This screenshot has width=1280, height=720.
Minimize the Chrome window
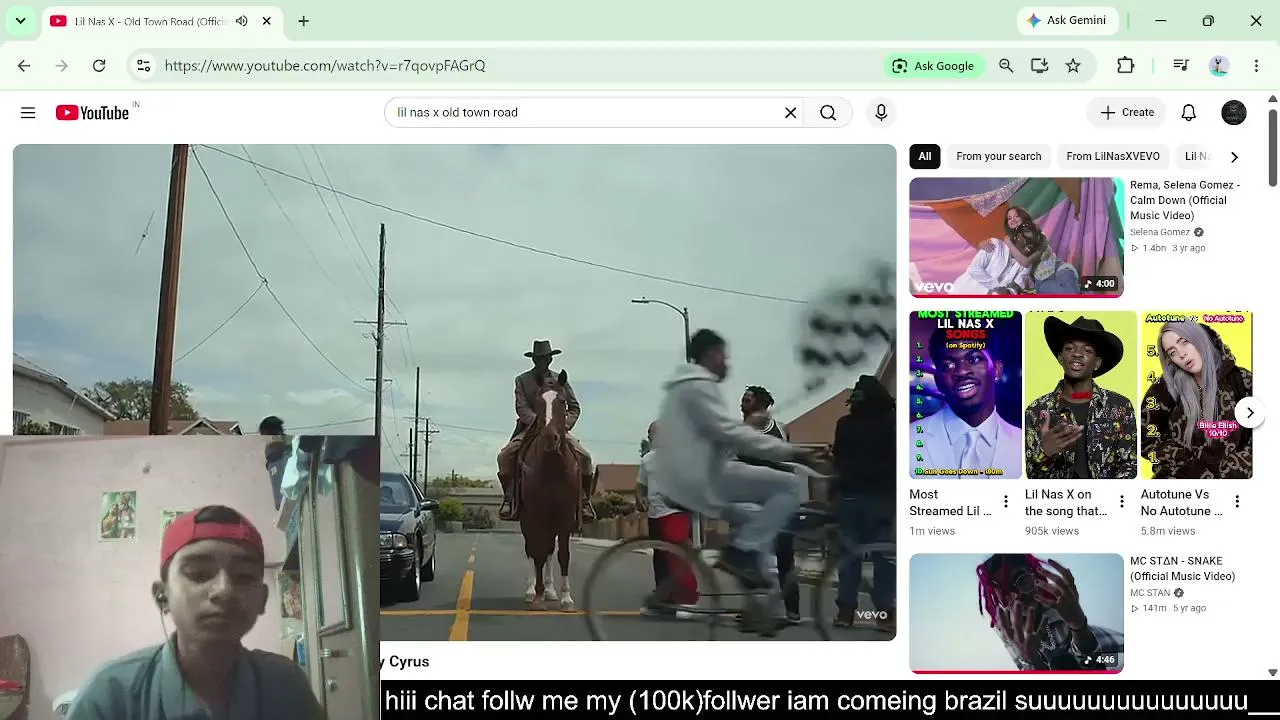point(1160,21)
